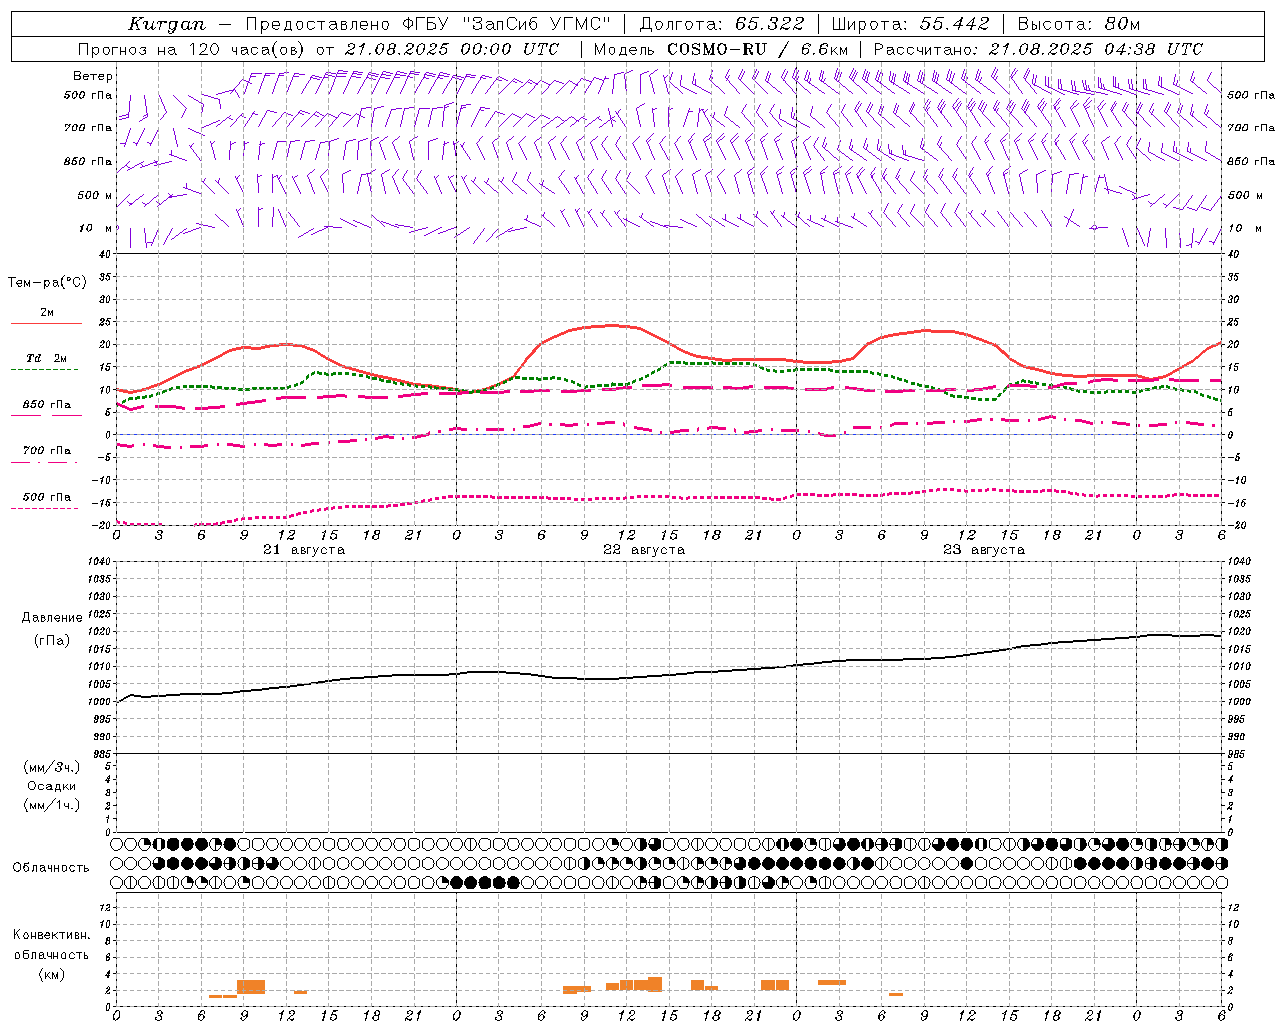1280x1024 pixels.
Task: Click the "23 августа" date label
Action: 984,550
